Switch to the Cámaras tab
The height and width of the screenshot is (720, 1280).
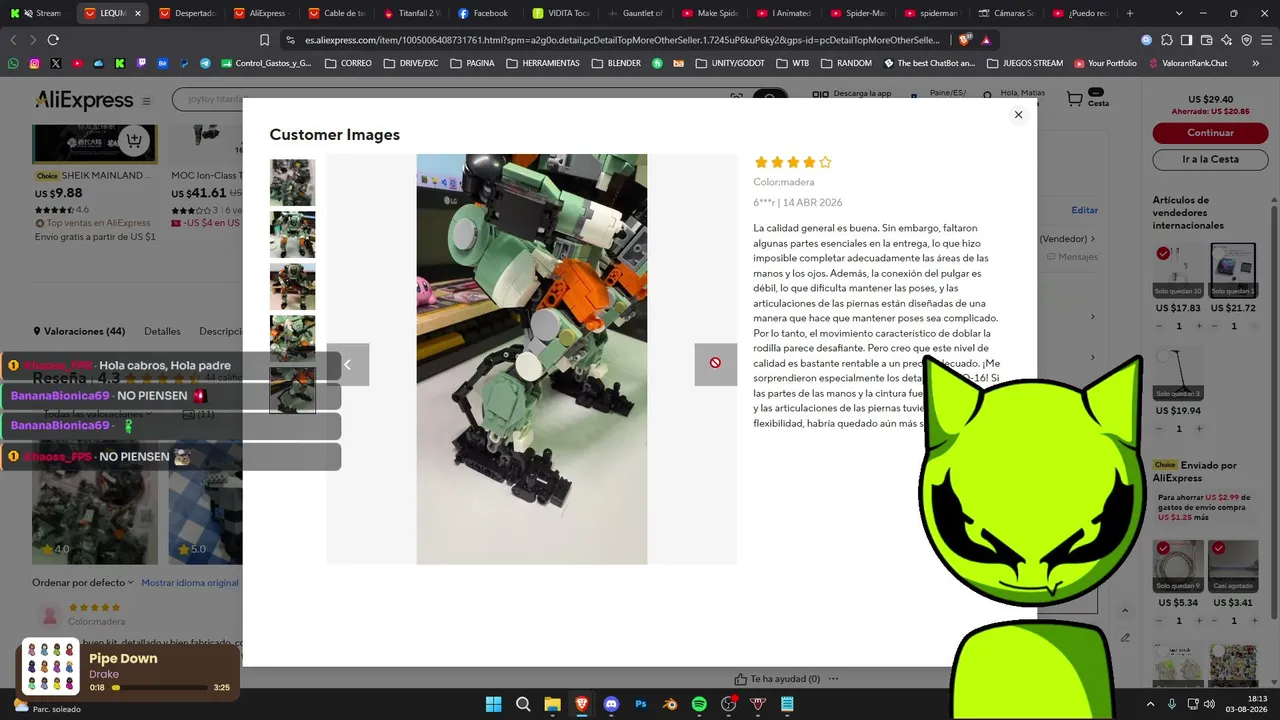coord(1008,13)
